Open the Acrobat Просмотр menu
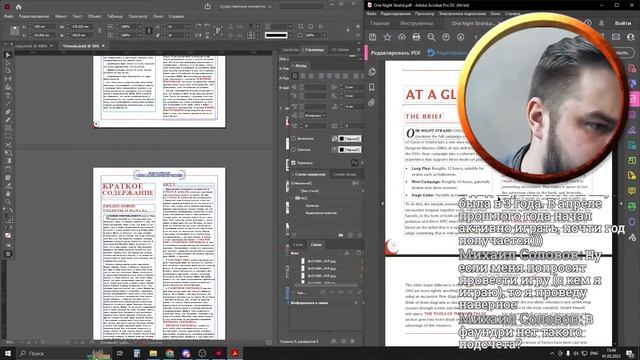Viewport: 640px width, 360px height. (425, 13)
